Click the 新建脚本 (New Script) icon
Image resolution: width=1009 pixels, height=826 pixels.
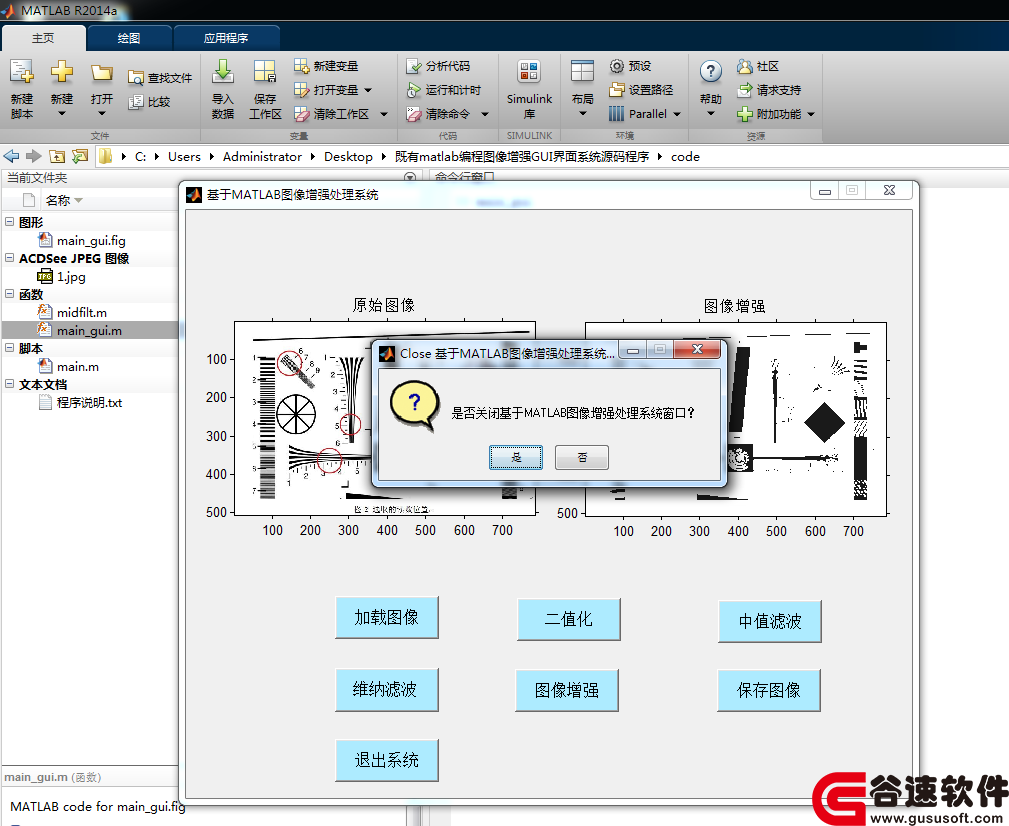point(21,72)
